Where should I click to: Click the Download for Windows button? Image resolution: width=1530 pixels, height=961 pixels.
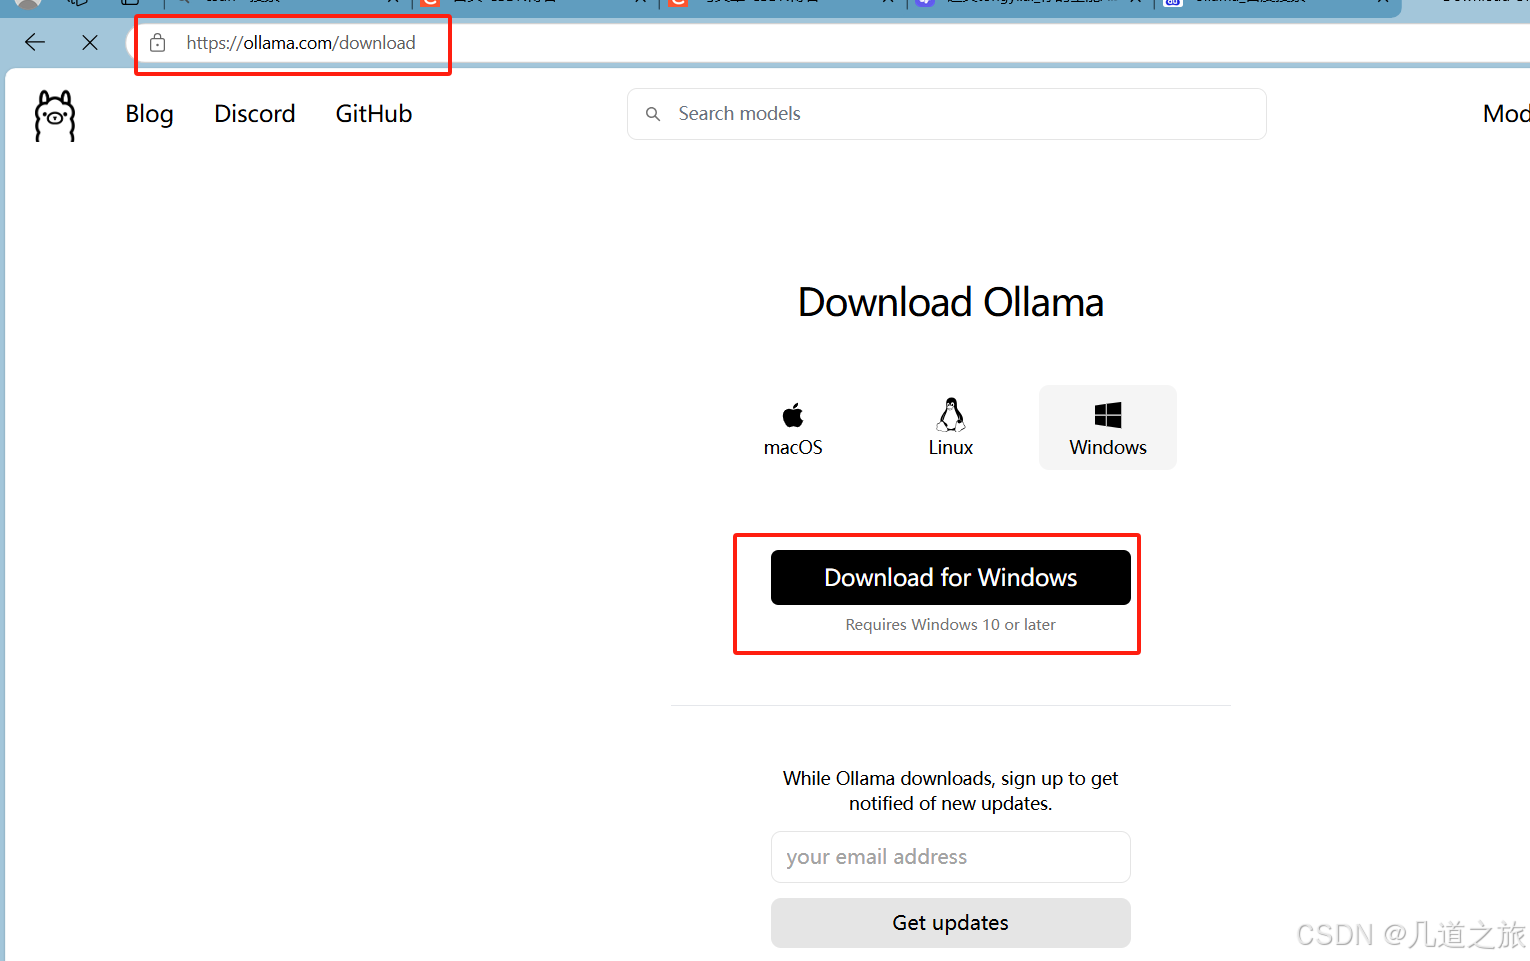pos(951,577)
